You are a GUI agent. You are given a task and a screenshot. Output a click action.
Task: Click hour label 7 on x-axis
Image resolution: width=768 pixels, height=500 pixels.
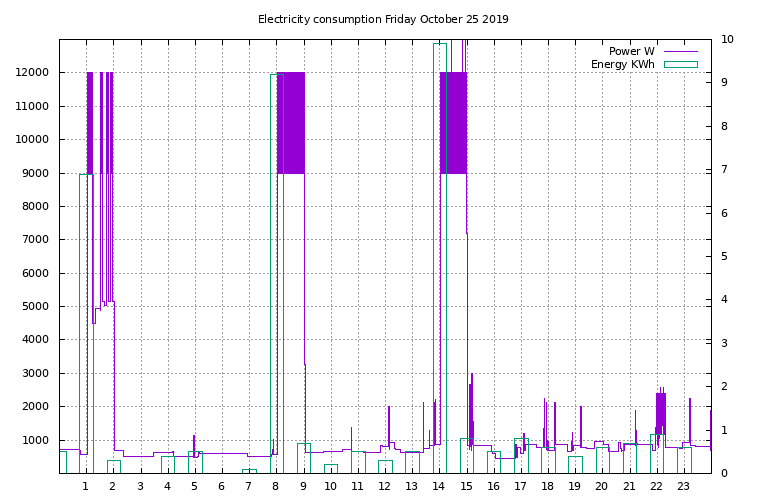(249, 486)
